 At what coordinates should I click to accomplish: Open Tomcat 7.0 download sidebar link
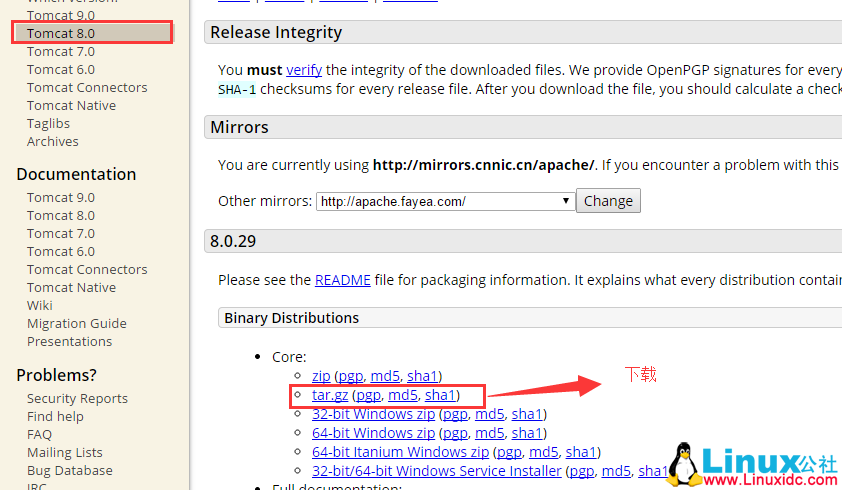(x=61, y=52)
